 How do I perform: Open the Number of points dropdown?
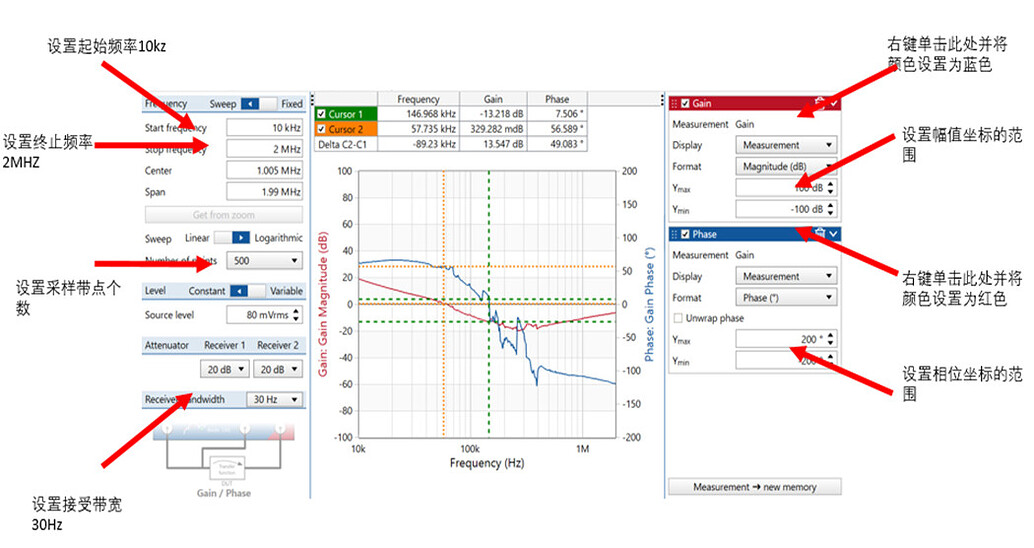coord(264,261)
